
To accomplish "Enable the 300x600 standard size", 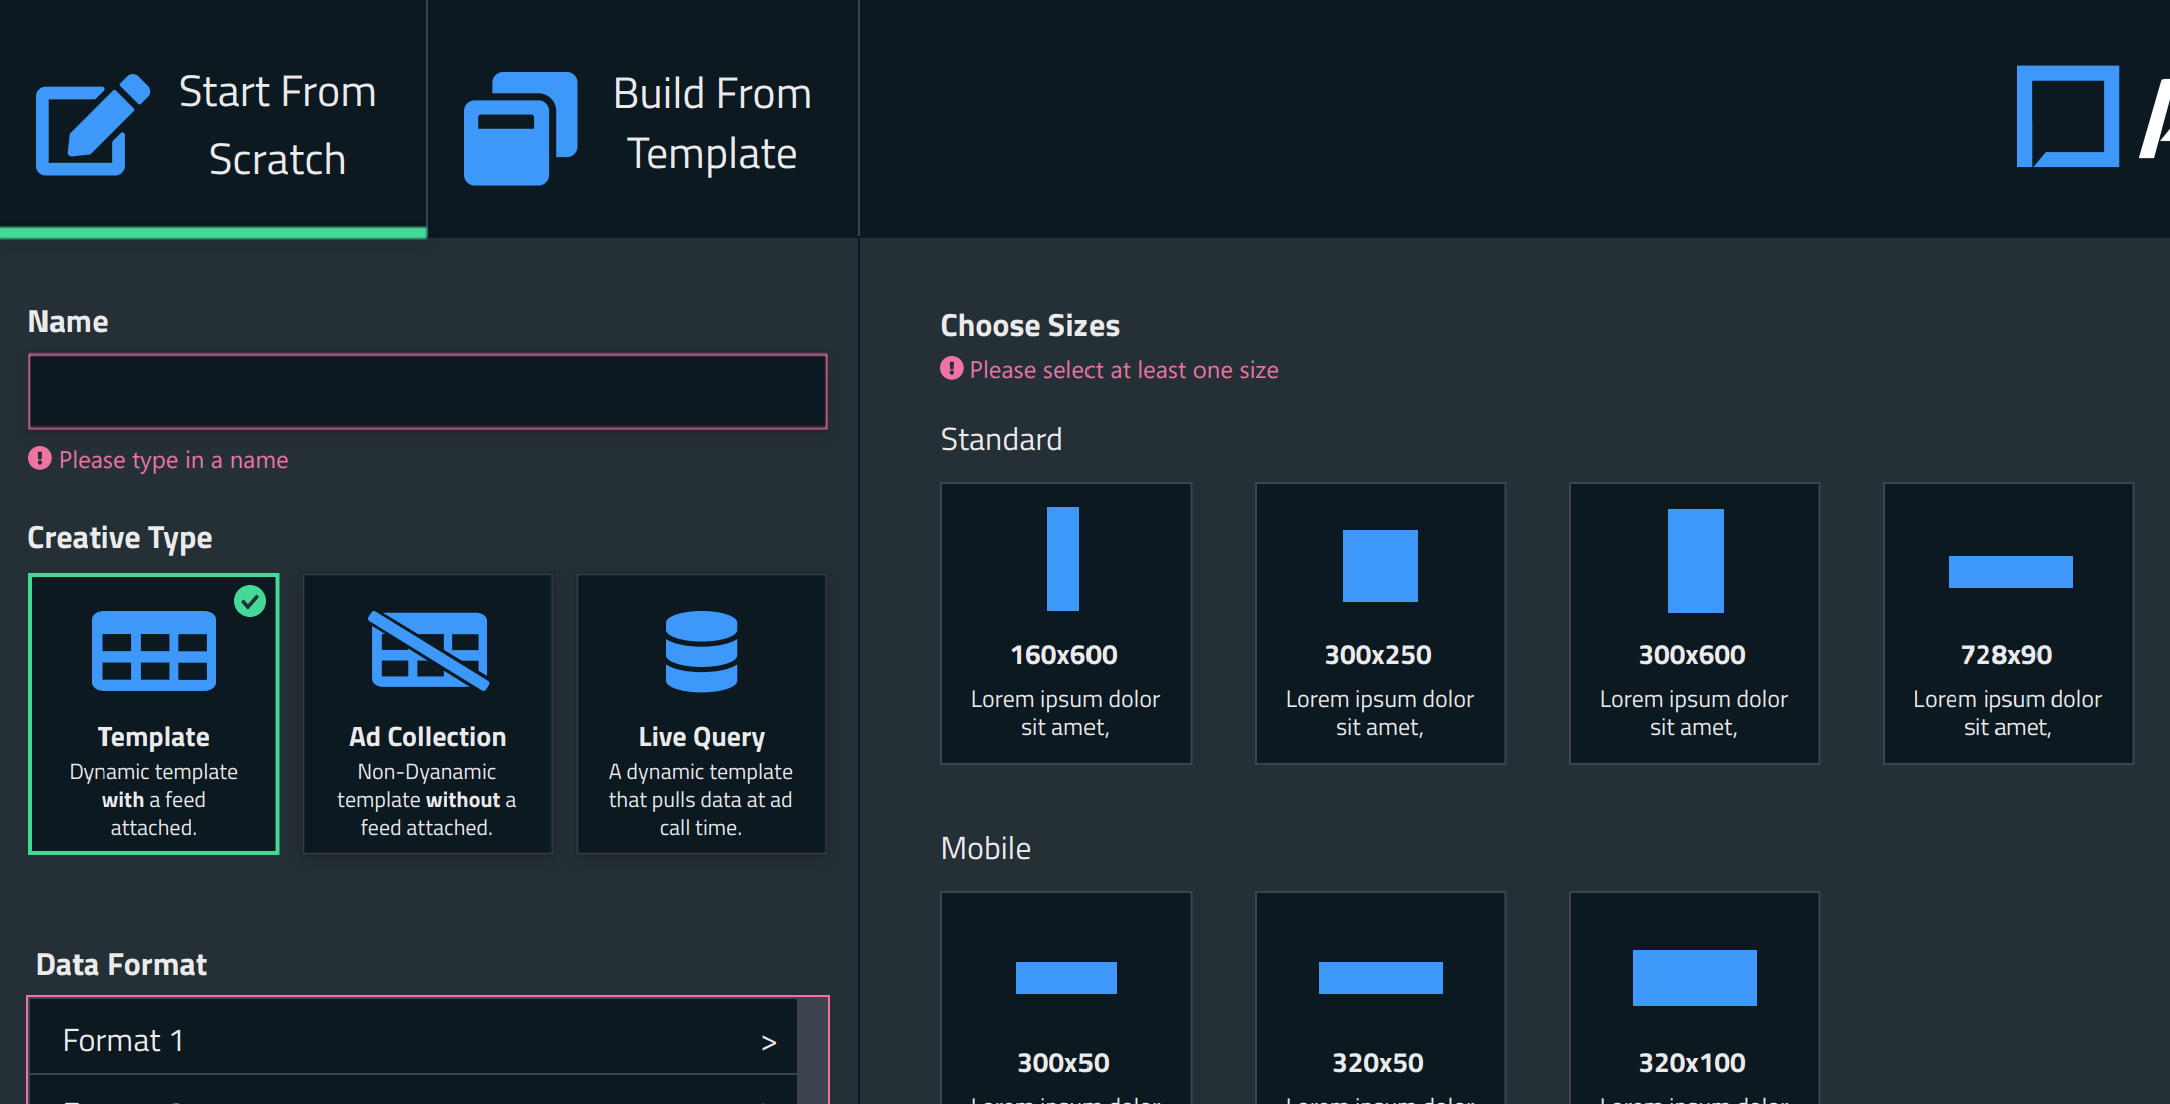I will coord(1694,623).
